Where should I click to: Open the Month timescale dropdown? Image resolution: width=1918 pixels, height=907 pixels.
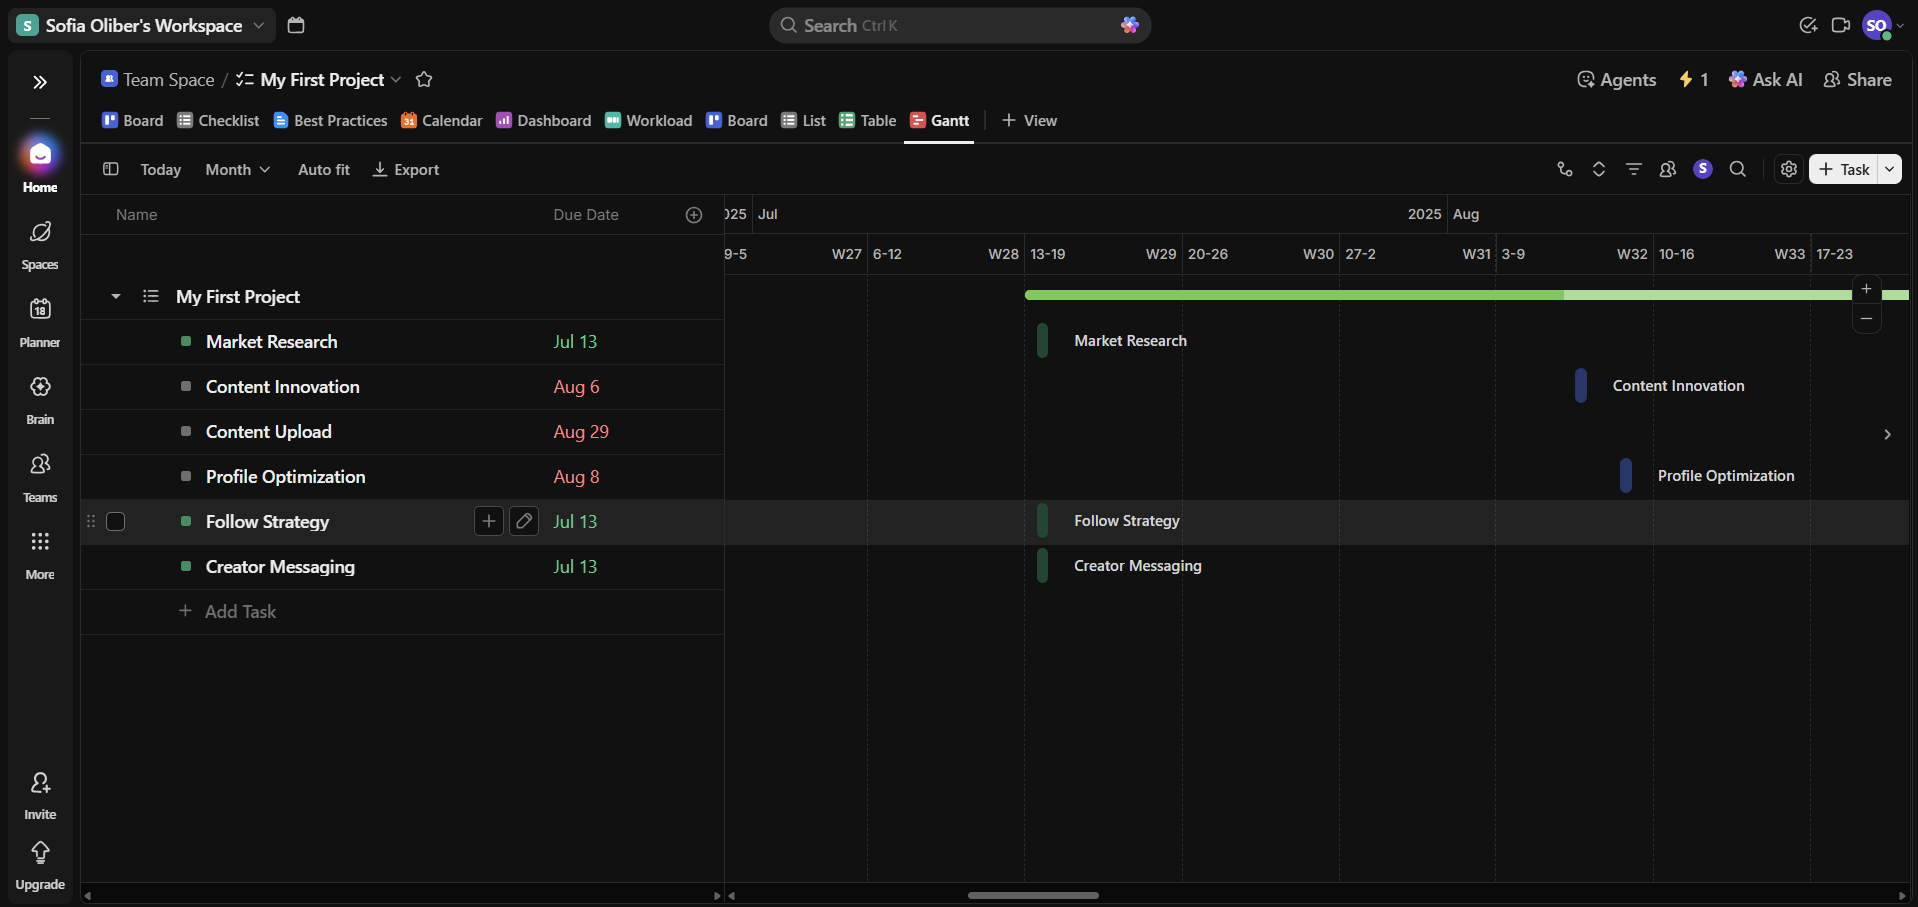click(237, 170)
